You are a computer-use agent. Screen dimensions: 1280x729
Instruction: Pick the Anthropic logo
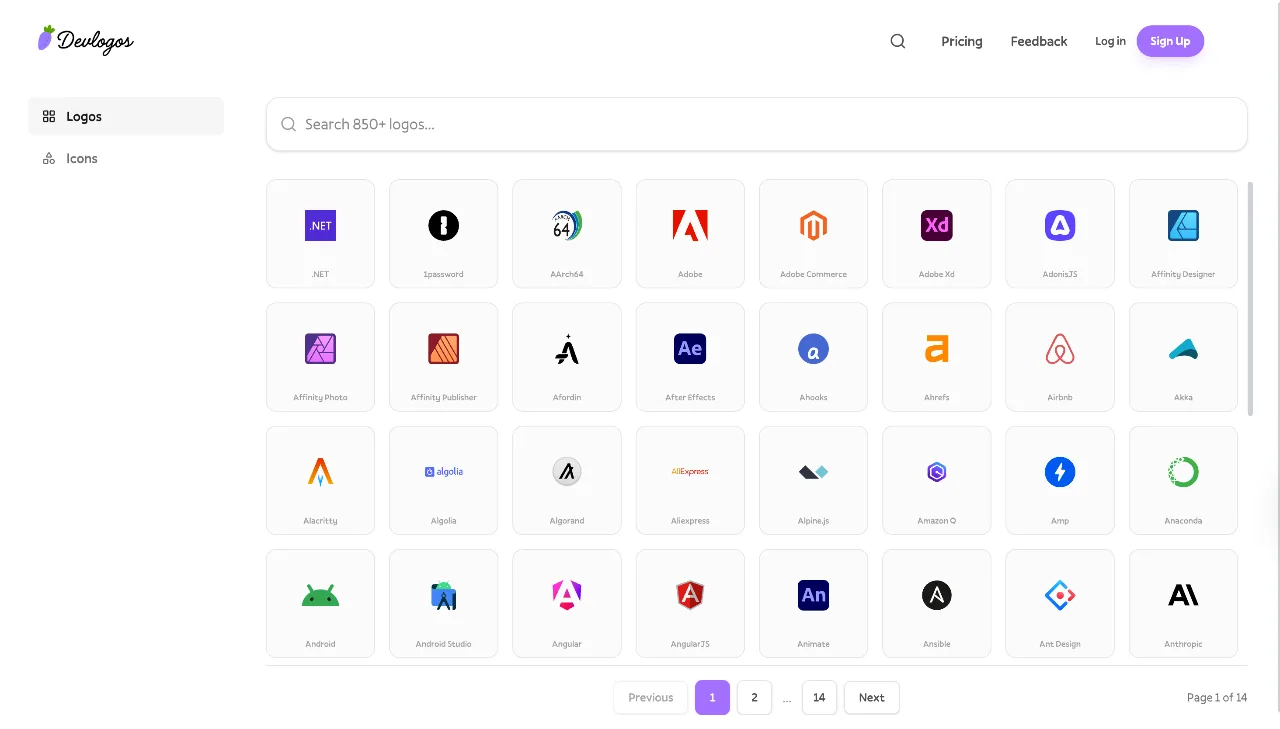(x=1183, y=604)
